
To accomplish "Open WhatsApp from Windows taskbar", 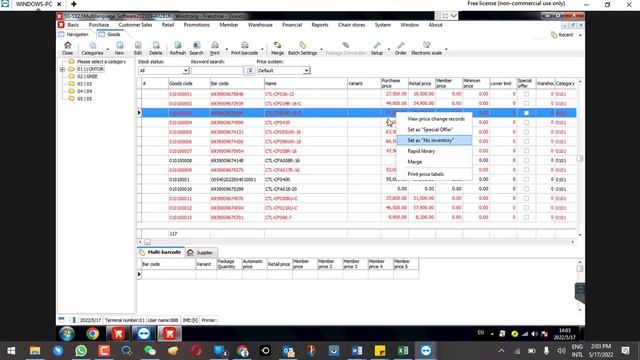I will click(81, 351).
